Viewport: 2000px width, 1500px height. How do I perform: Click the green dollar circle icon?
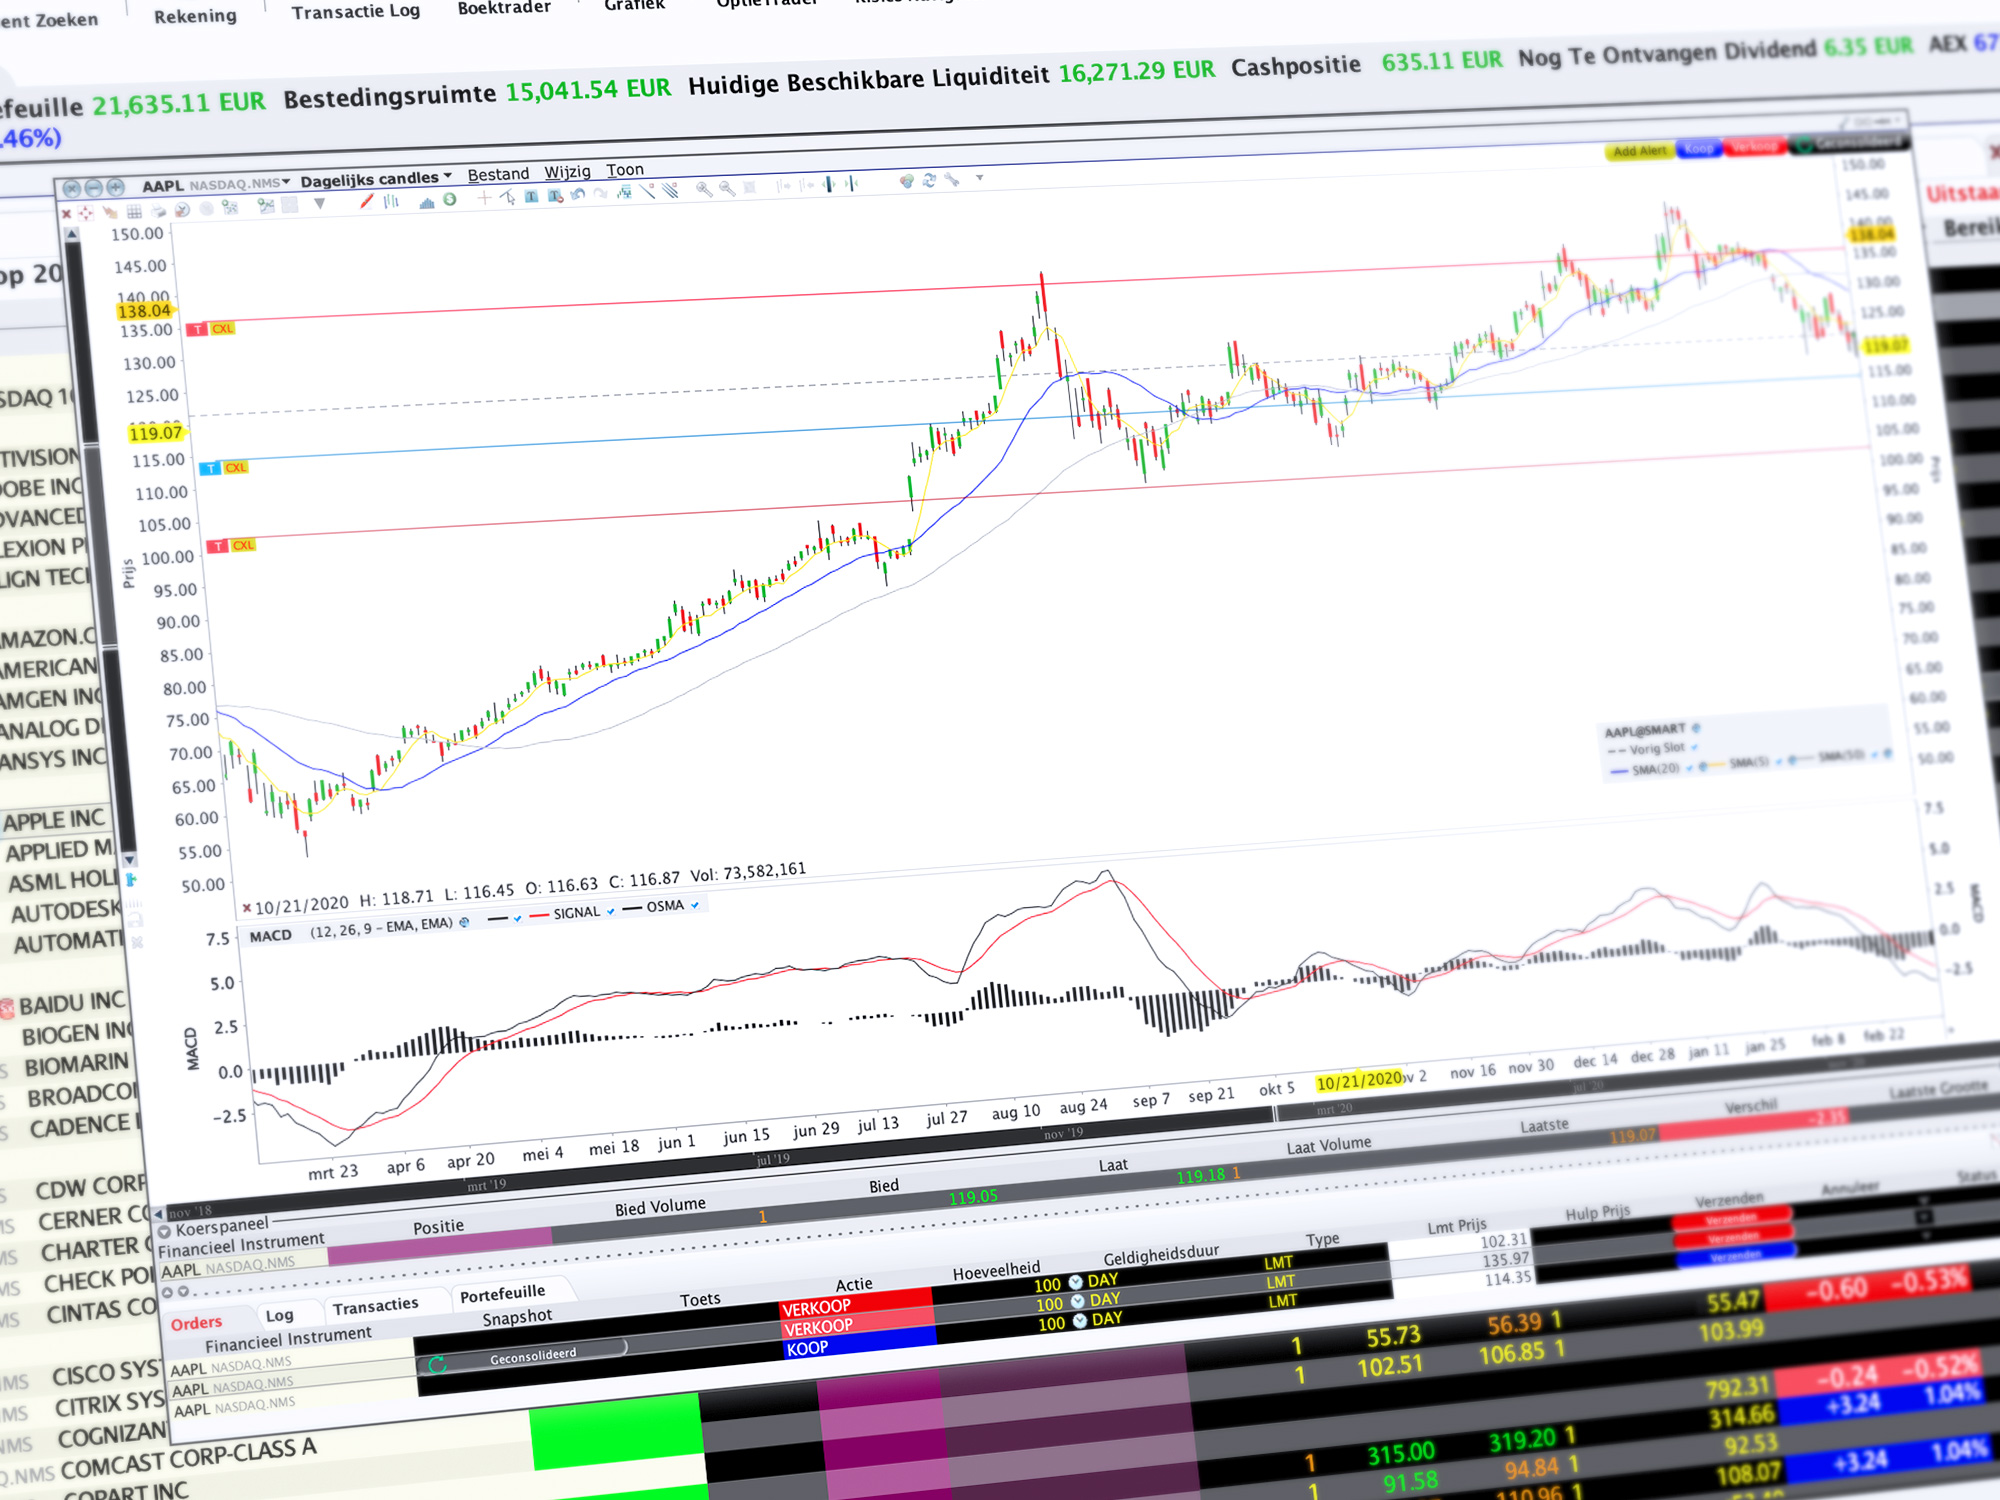click(x=449, y=199)
